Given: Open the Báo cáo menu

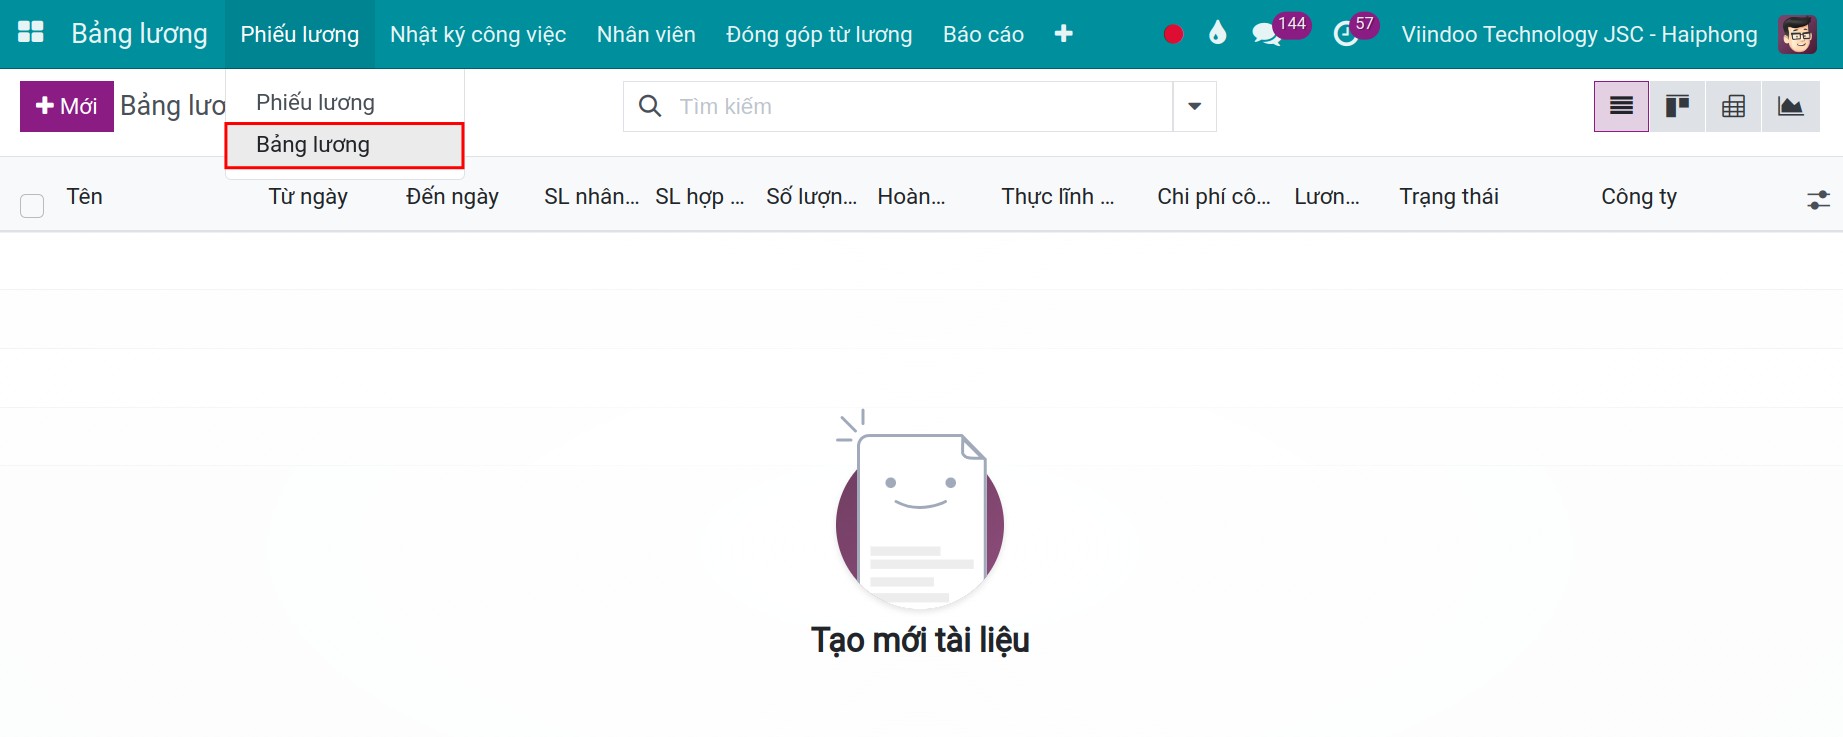Looking at the screenshot, I should pos(983,34).
